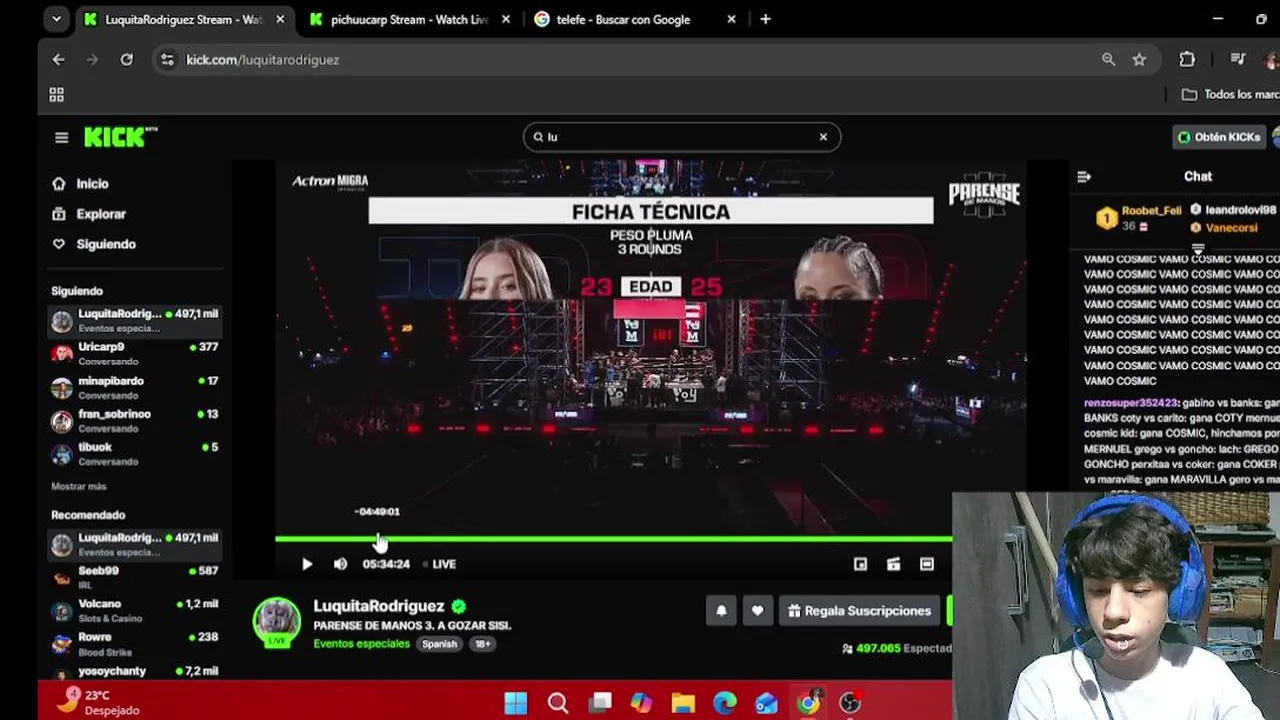Open LuquitaRodriguez channel avatar

click(276, 622)
